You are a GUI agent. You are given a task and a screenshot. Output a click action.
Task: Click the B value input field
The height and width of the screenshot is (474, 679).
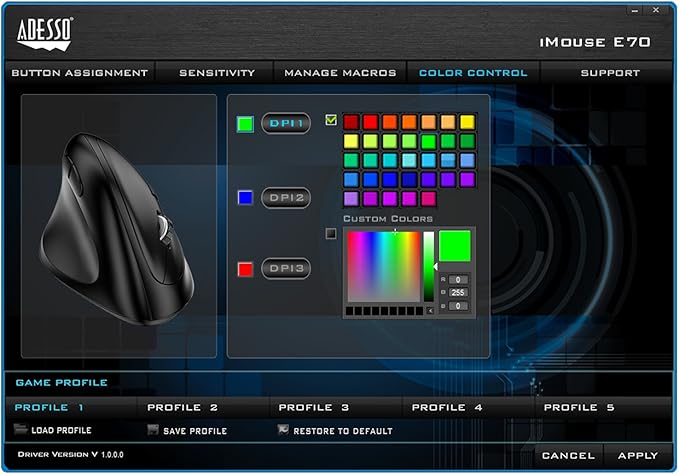pyautogui.click(x=458, y=306)
